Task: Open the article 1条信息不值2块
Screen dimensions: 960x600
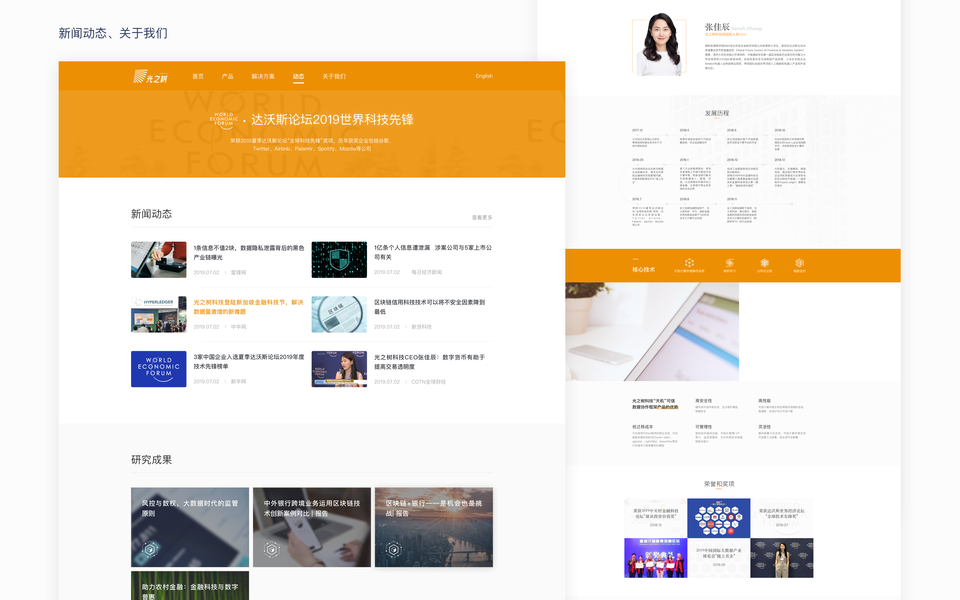Action: [249, 252]
